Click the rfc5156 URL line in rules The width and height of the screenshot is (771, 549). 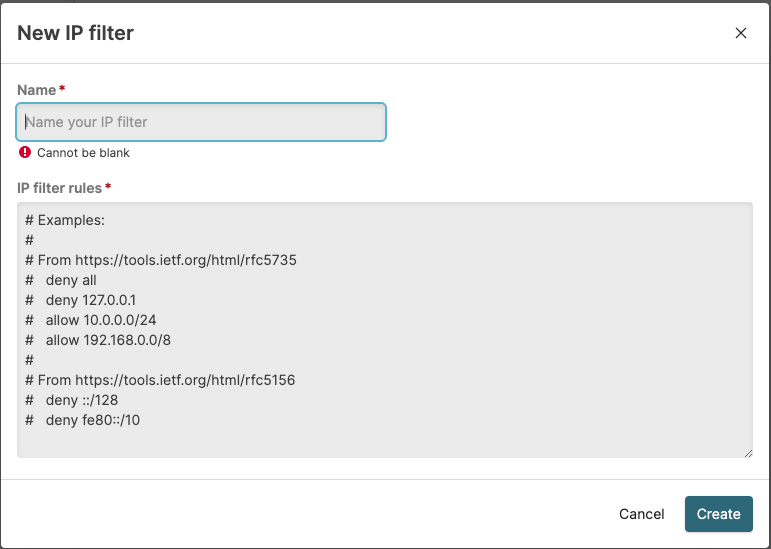166,380
